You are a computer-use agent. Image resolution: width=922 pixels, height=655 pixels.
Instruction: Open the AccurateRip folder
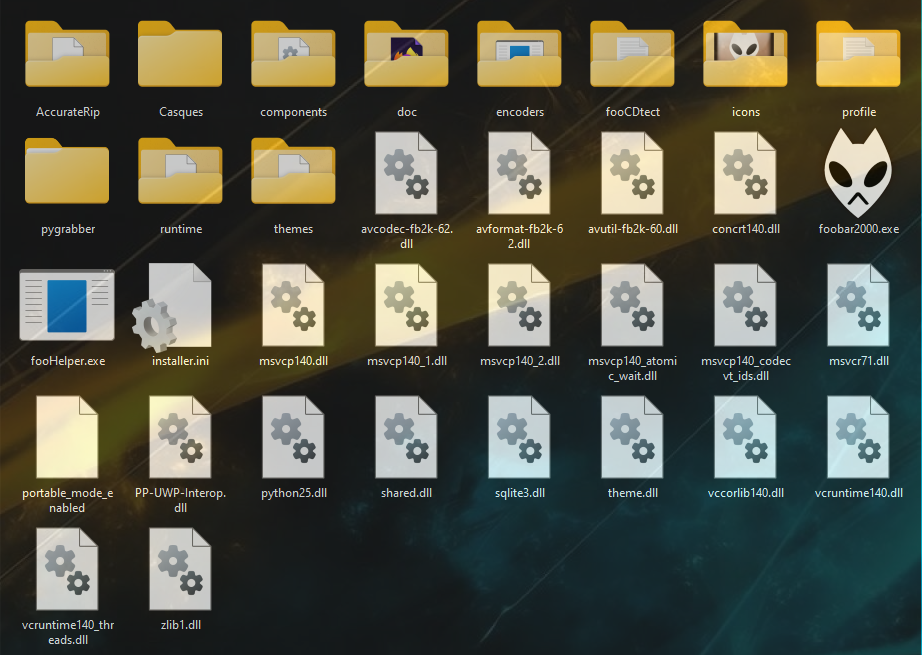[67, 54]
